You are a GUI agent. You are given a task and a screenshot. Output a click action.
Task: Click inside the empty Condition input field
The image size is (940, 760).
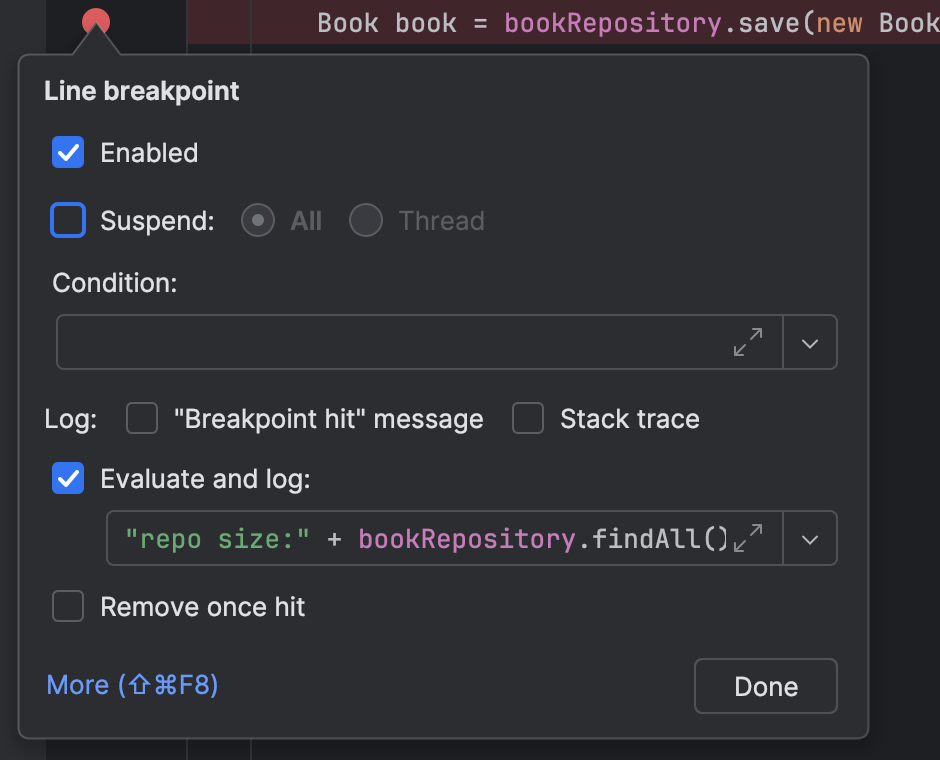click(400, 342)
